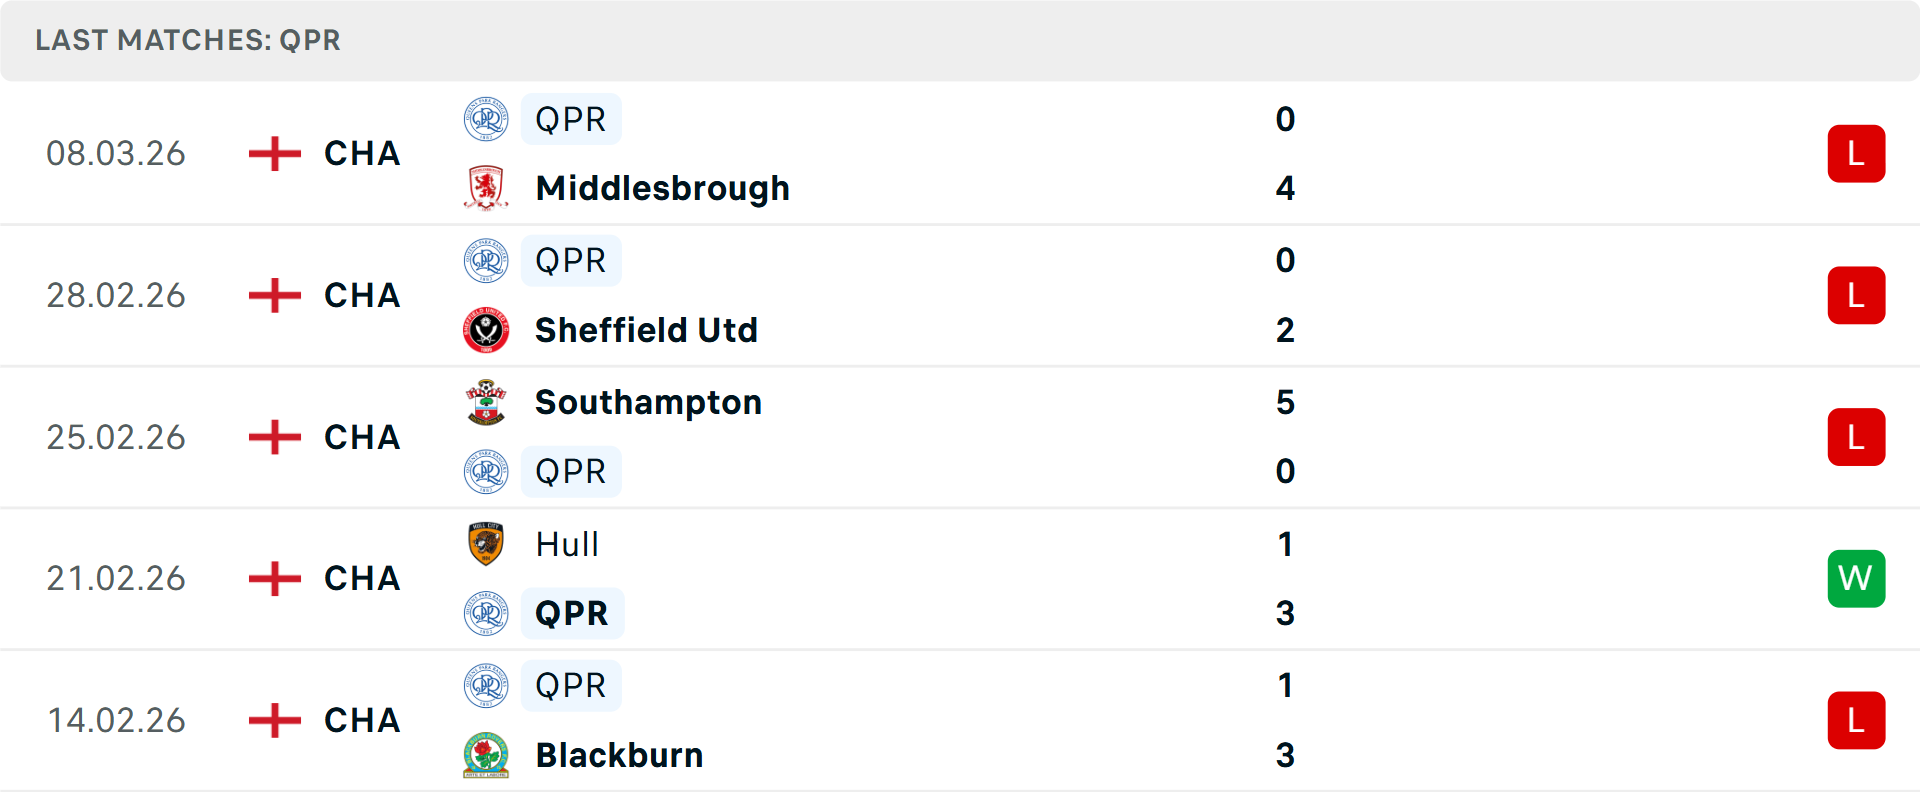Click the green W result badge

(1855, 579)
